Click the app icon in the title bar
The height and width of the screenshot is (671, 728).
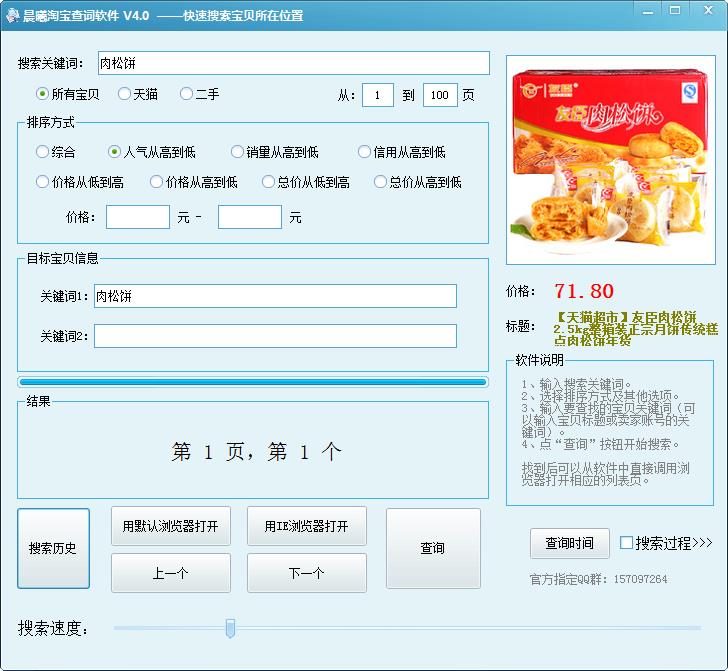click(12, 15)
